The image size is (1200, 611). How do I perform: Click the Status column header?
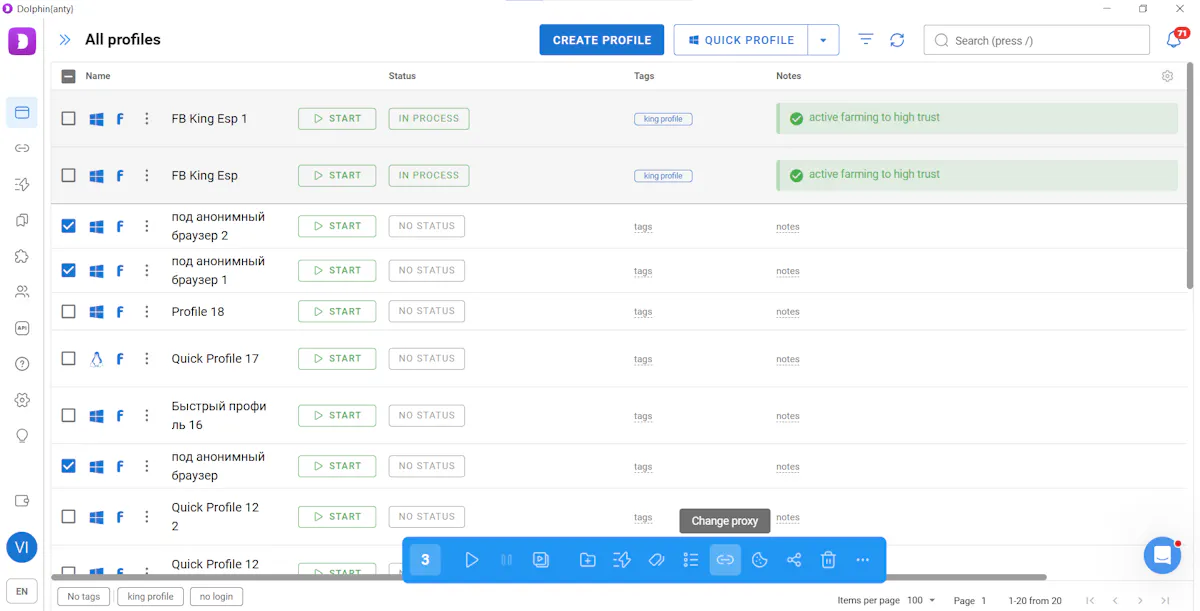(402, 76)
